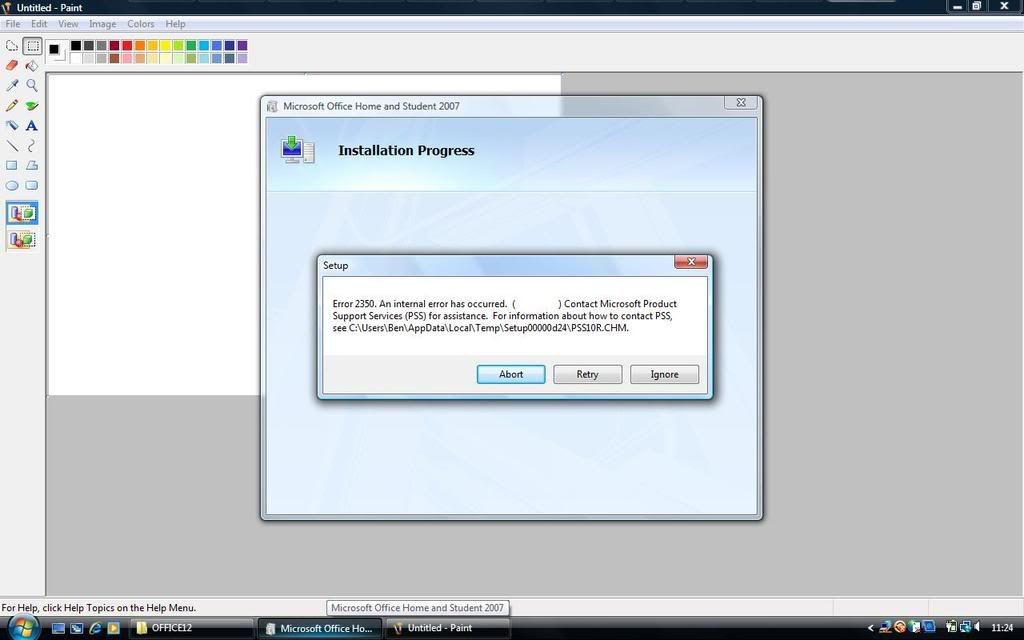1024x640 pixels.
Task: Pick the pink color swatch in bottom row
Action: 127,58
